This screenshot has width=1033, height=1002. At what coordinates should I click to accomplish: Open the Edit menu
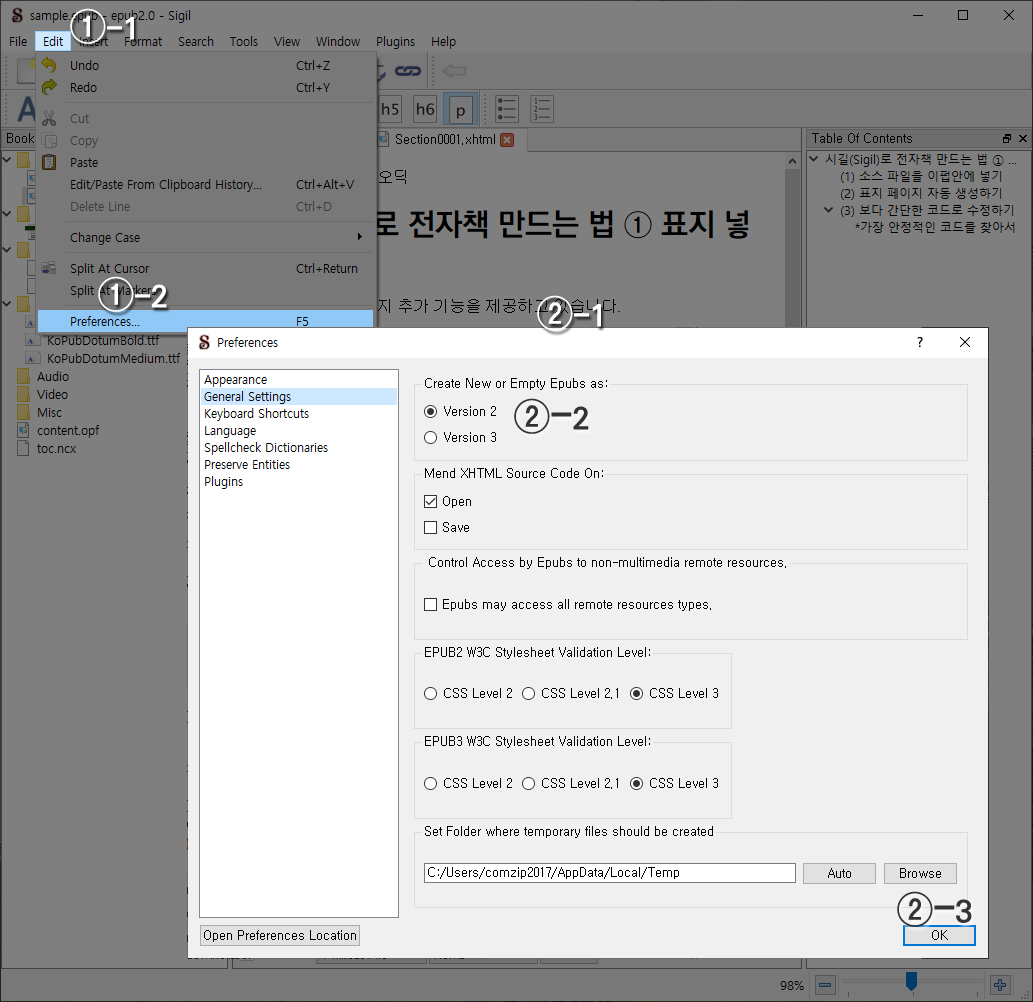pos(53,42)
